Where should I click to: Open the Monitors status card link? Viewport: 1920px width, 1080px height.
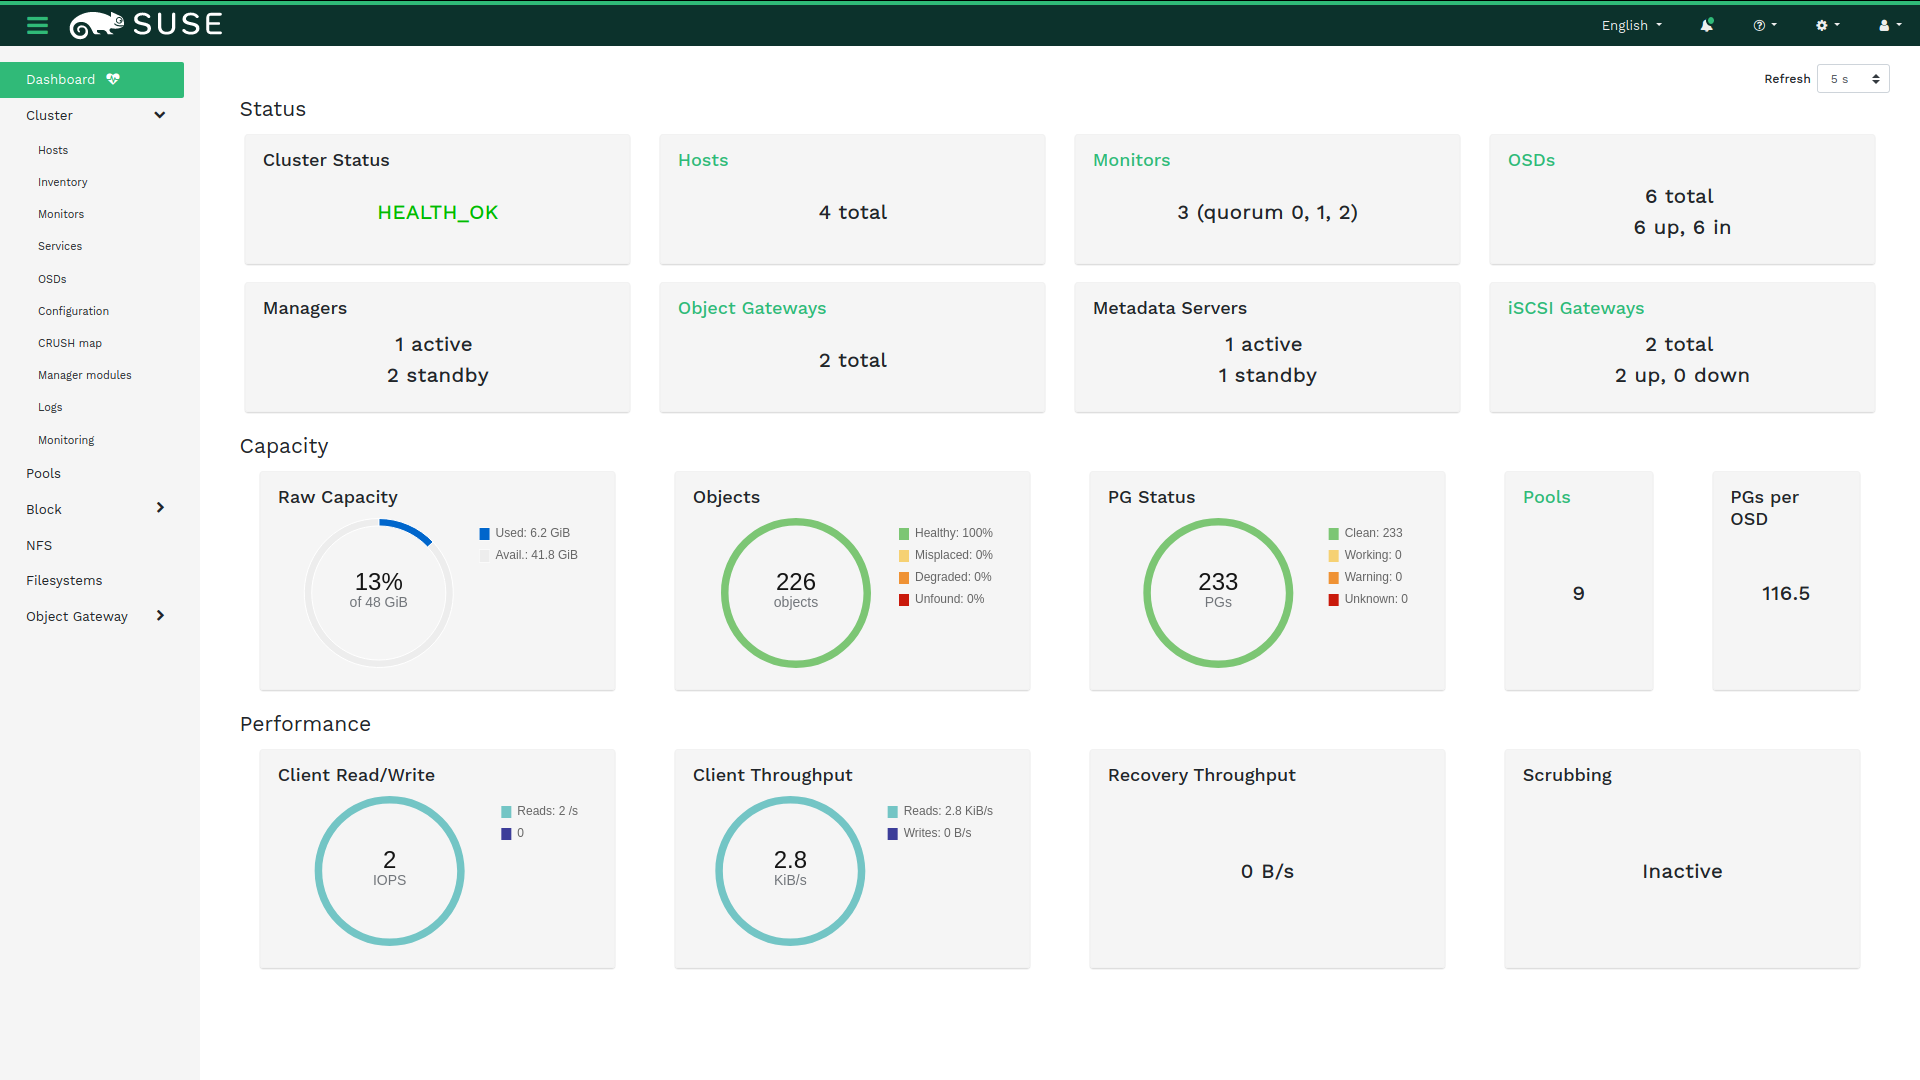pyautogui.click(x=1131, y=160)
